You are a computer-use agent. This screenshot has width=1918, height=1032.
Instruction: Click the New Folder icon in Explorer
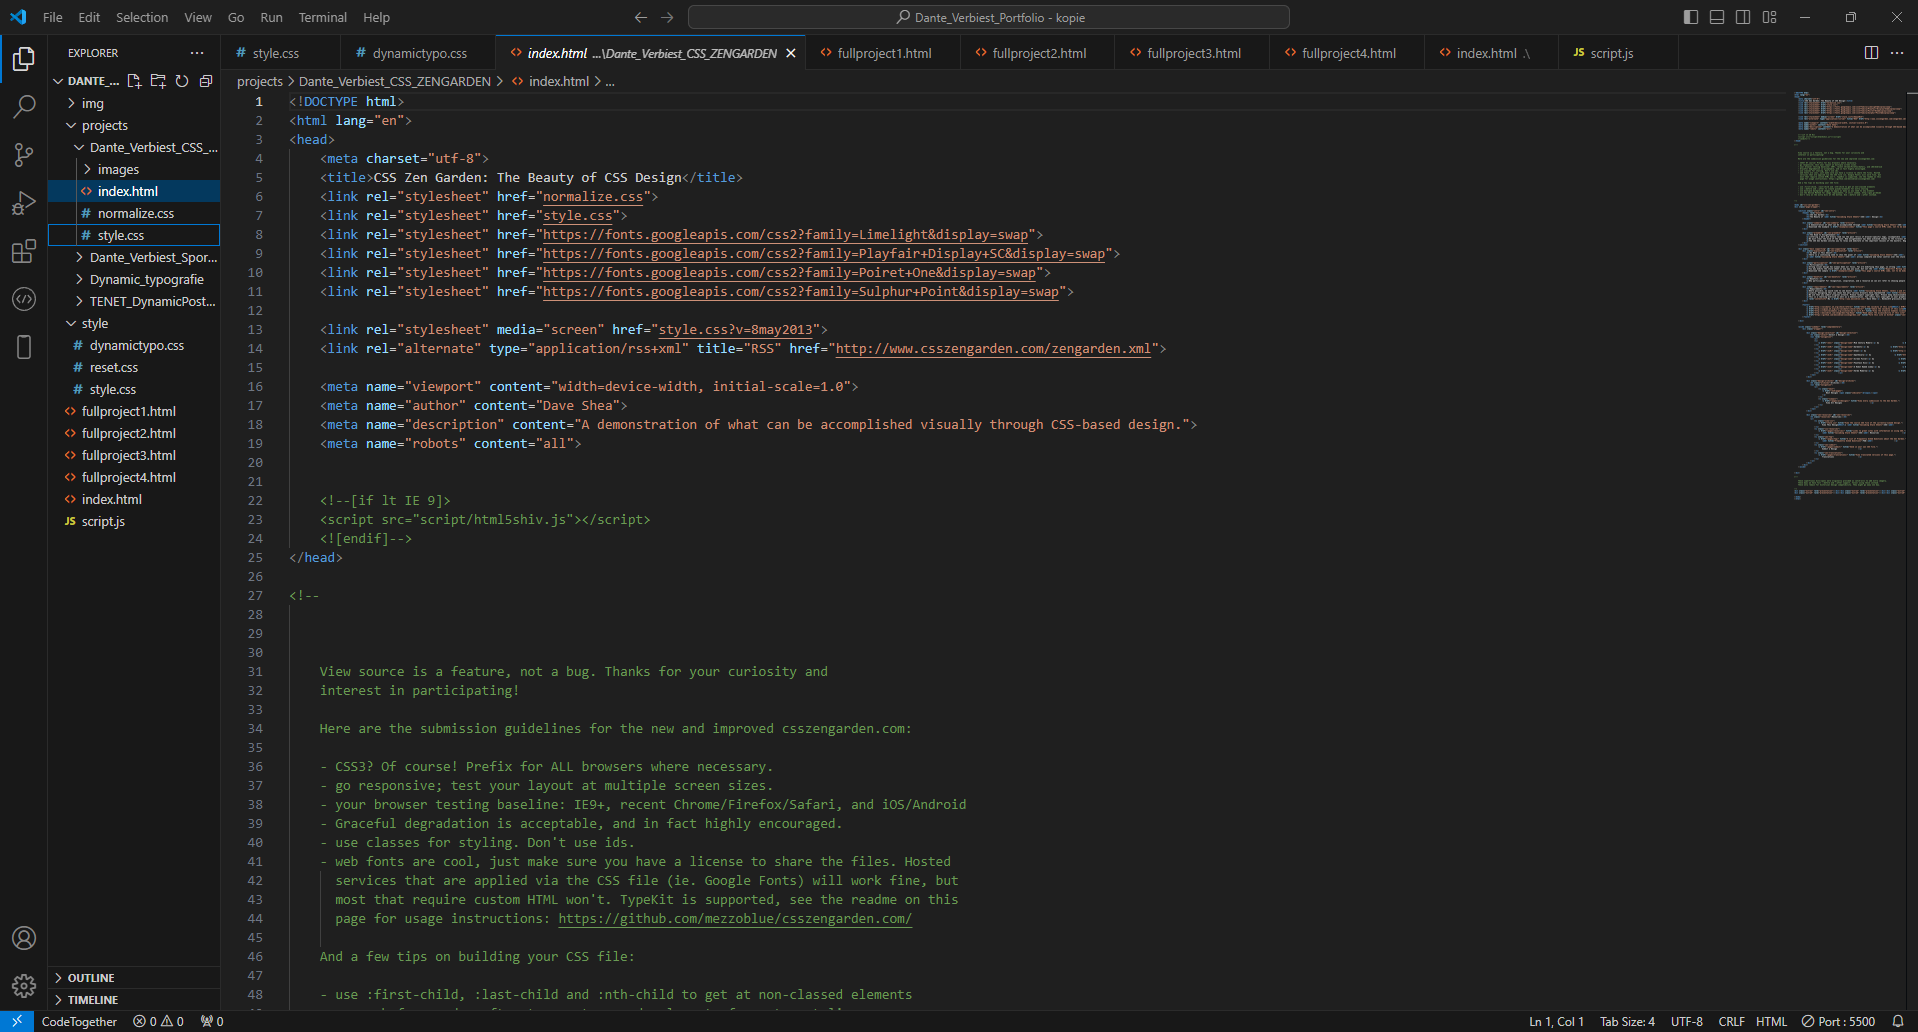(158, 81)
